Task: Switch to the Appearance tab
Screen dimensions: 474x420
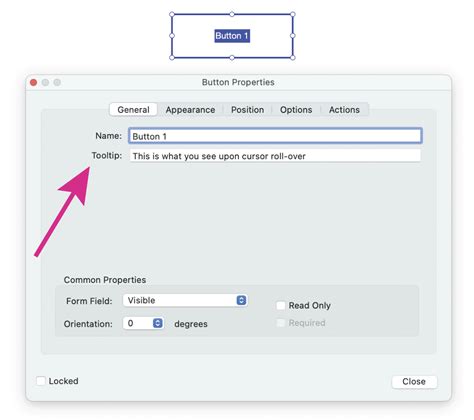Action: [190, 110]
